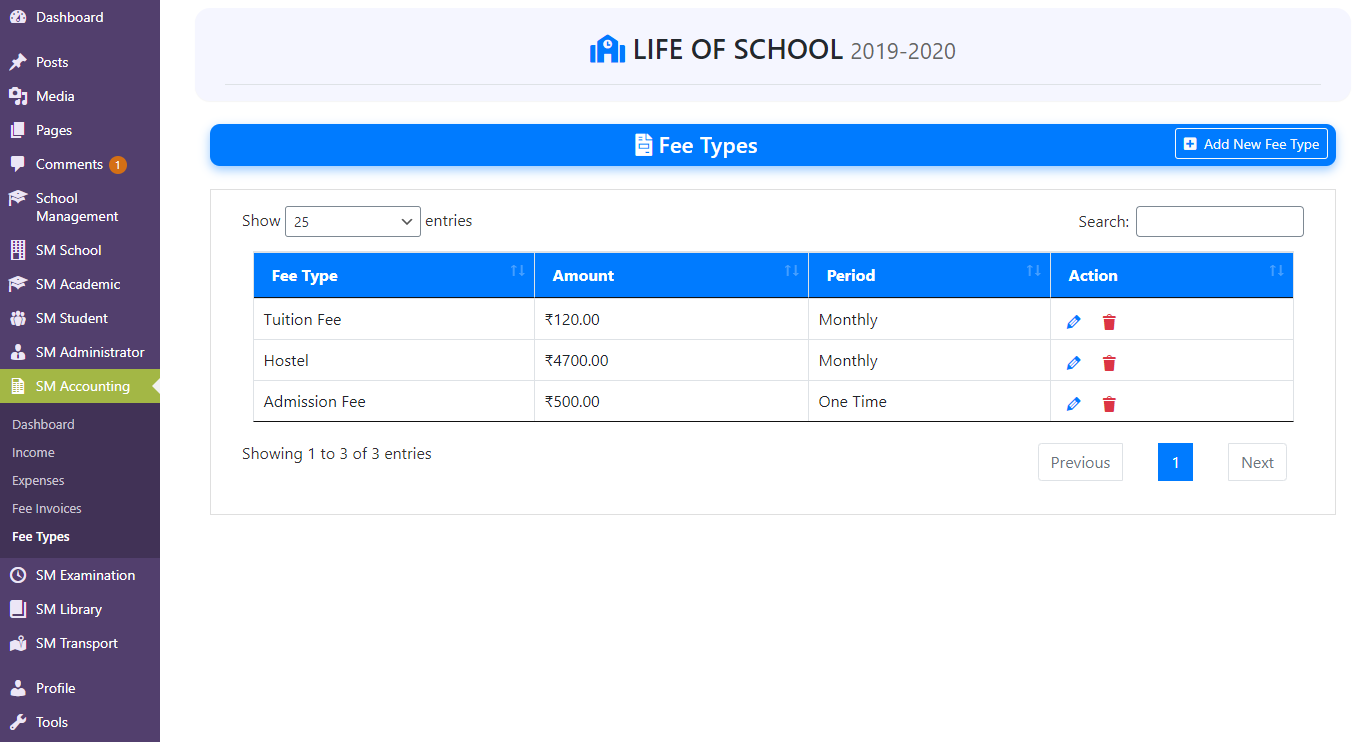This screenshot has width=1366, height=742.
Task: Click the Fee Types page heading
Action: point(697,145)
